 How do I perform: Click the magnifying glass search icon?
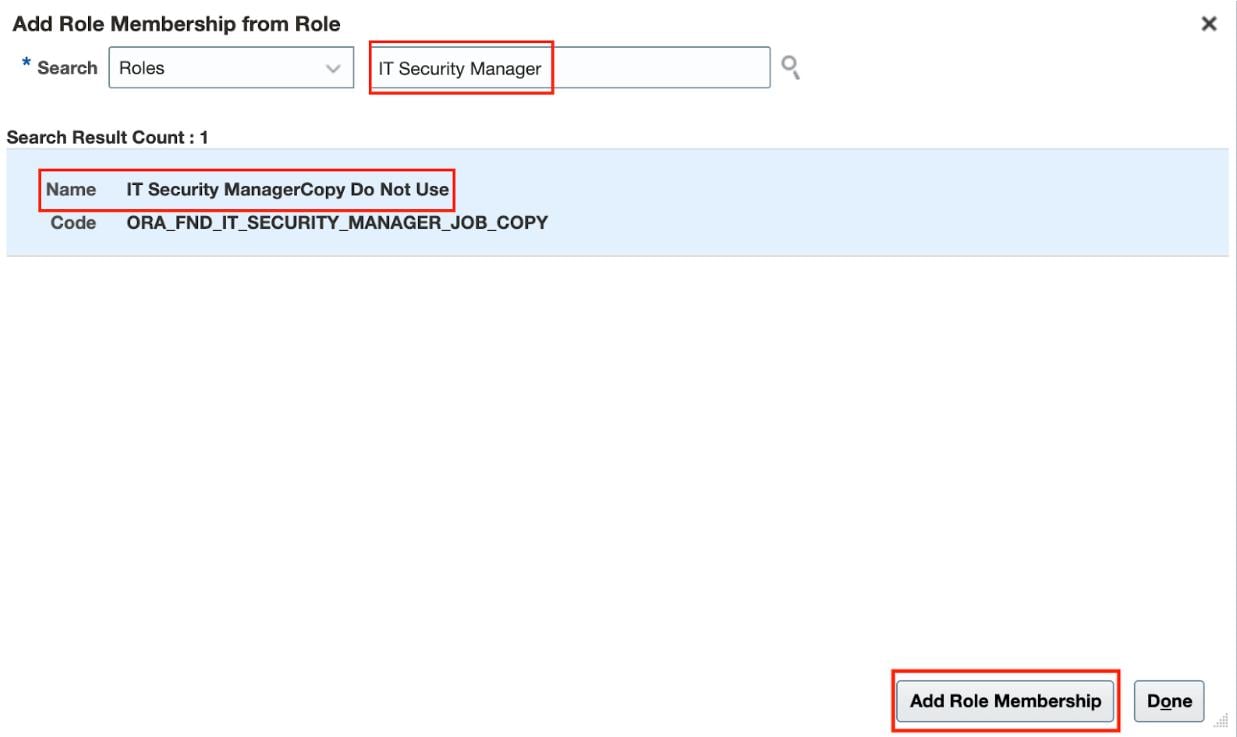point(792,68)
